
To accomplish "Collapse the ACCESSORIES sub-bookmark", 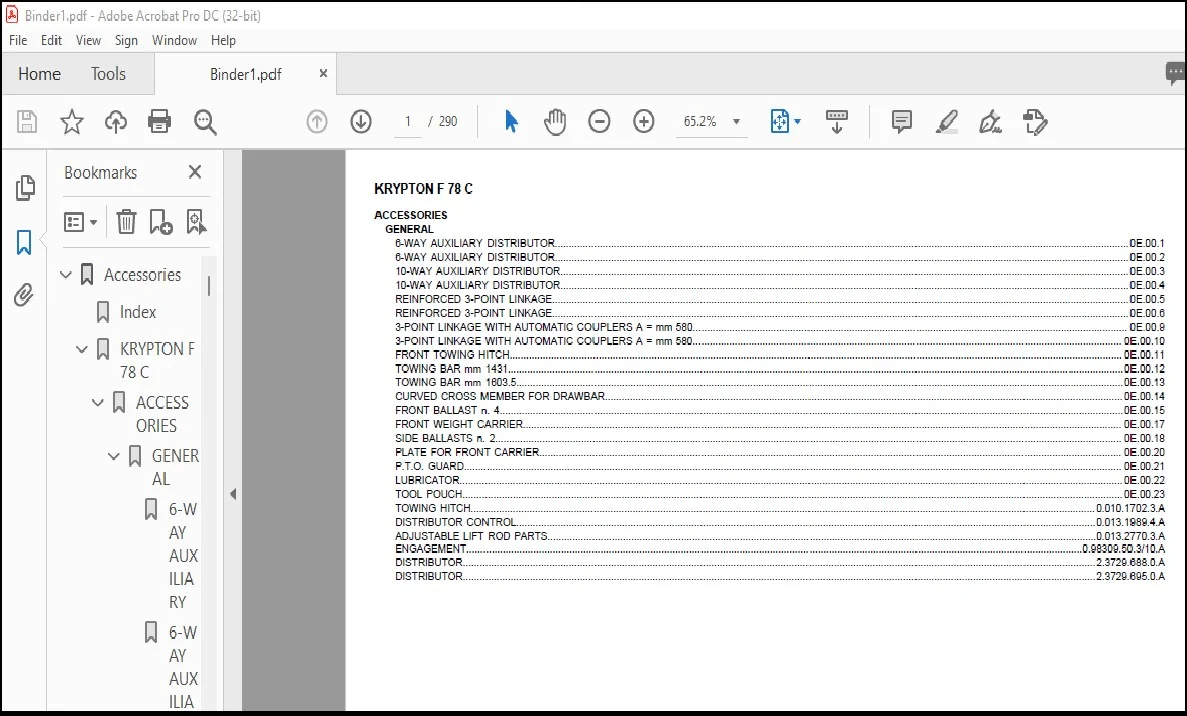I will tap(98, 403).
